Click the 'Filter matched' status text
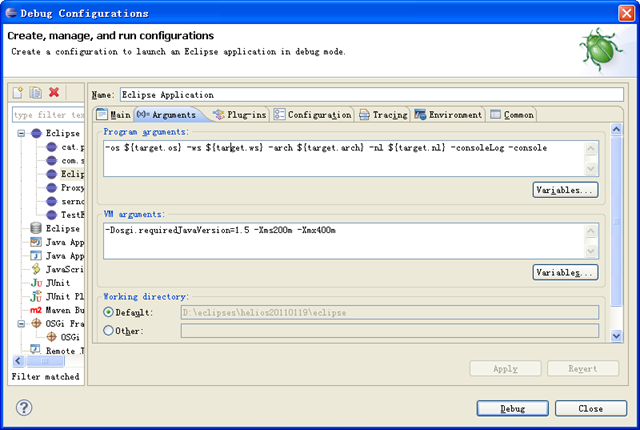 point(45,377)
